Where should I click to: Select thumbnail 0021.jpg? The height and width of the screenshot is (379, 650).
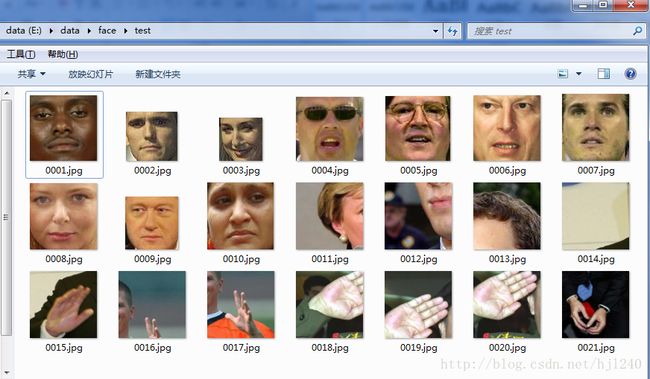596,305
